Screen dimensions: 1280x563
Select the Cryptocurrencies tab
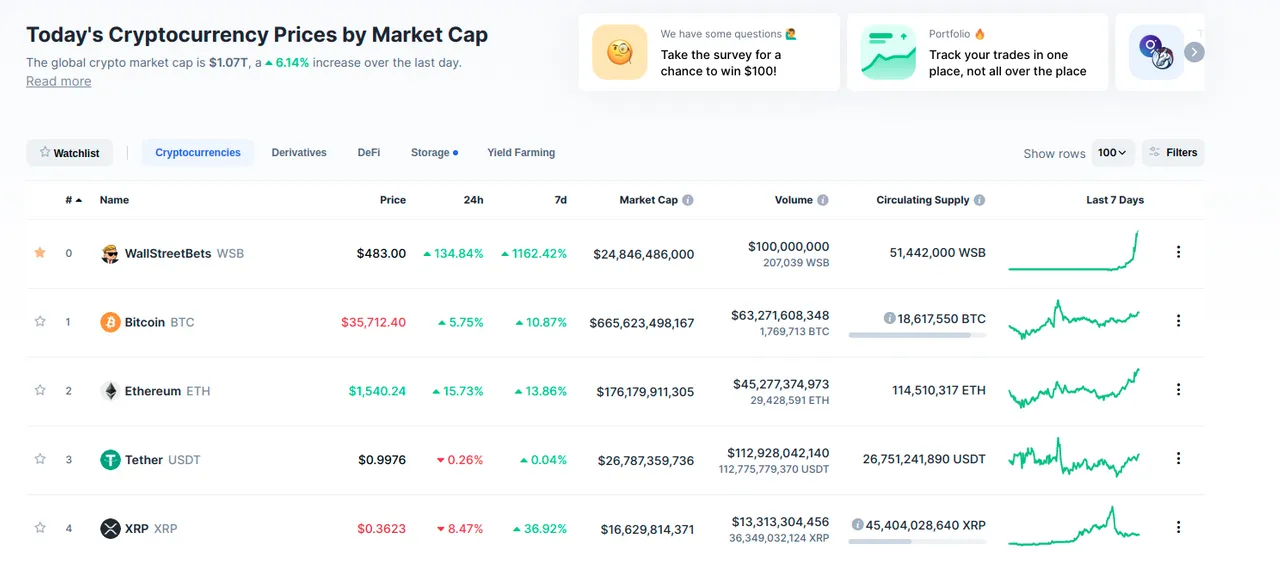coord(198,153)
